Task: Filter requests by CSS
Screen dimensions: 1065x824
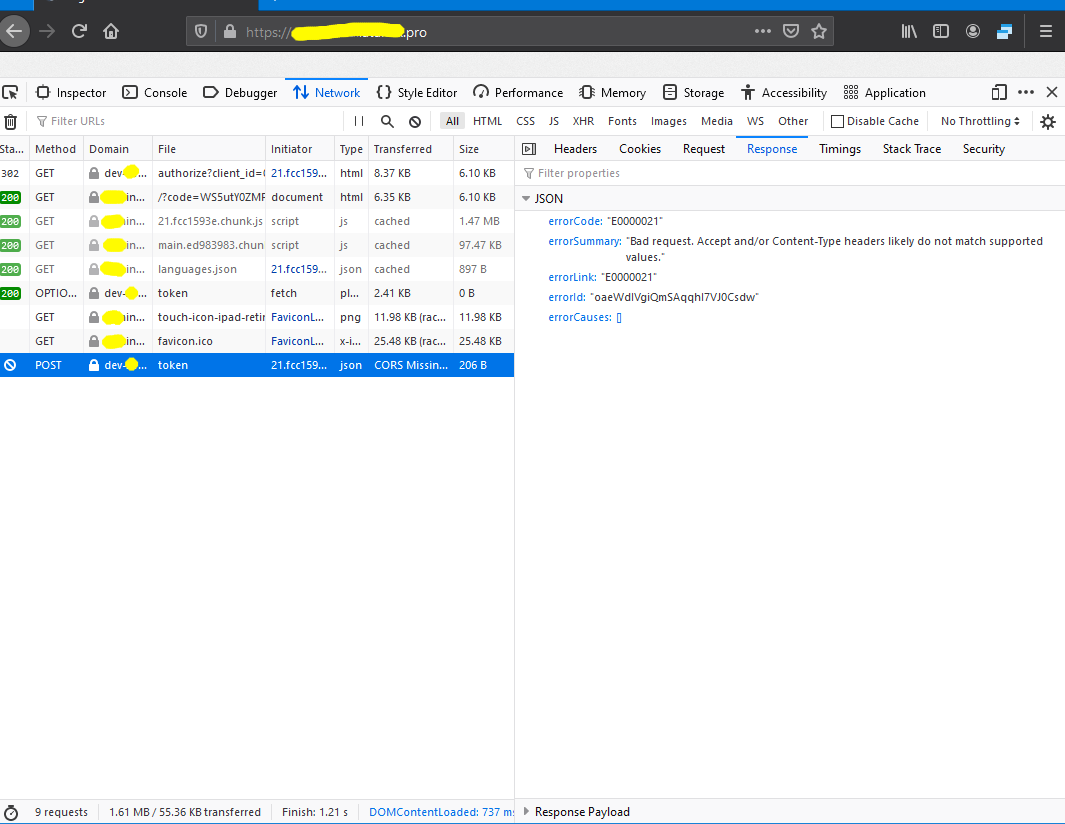Action: click(525, 121)
